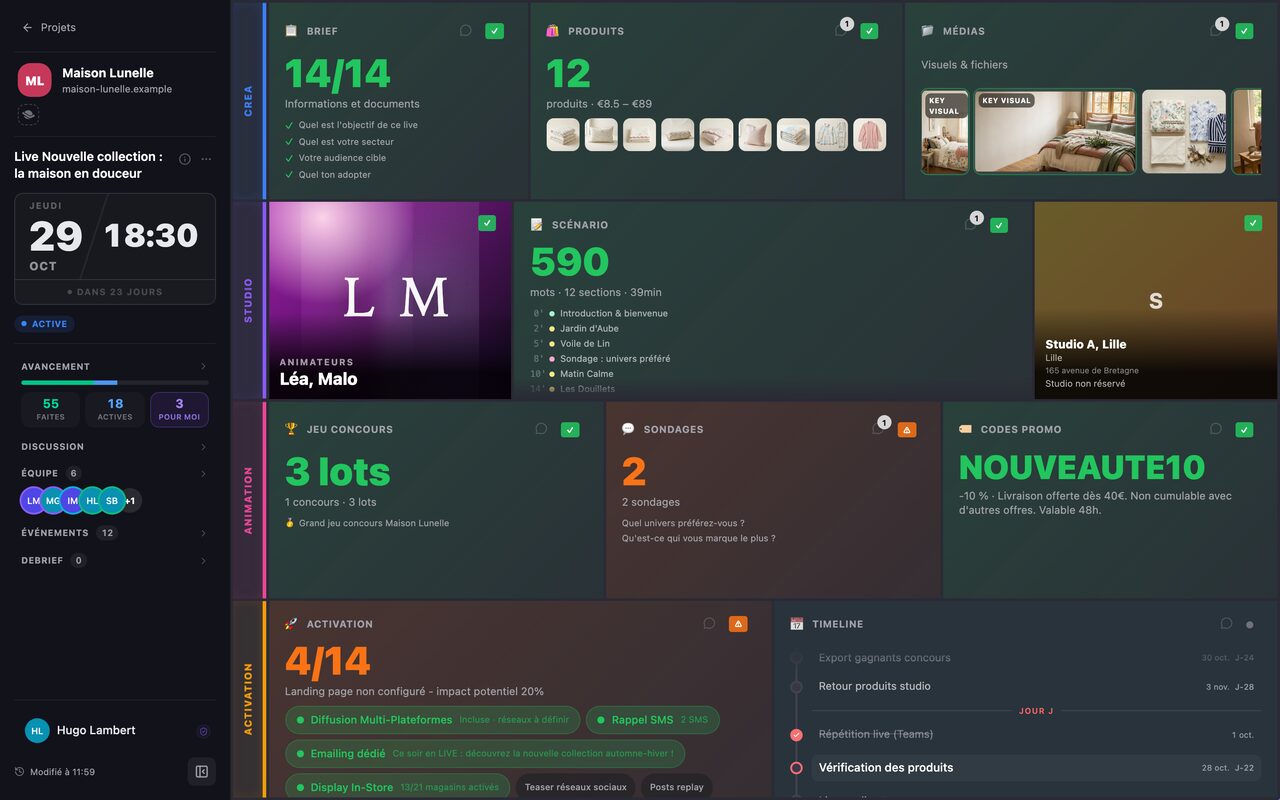Viewport: 1280px width, 800px height.
Task: Open comments on the Sondages card
Action: click(878, 429)
